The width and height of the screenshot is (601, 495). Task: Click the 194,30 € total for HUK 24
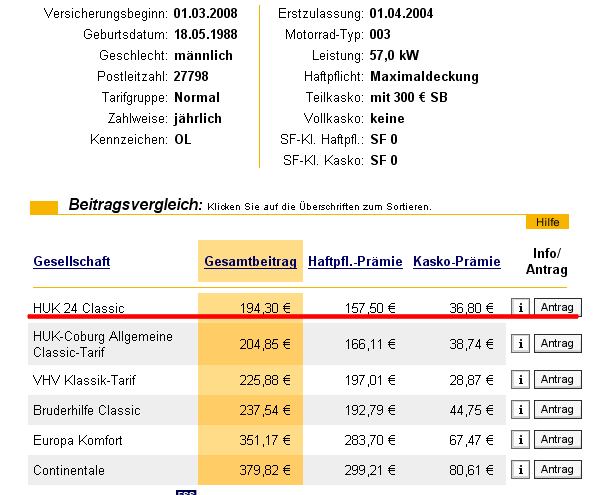point(265,308)
